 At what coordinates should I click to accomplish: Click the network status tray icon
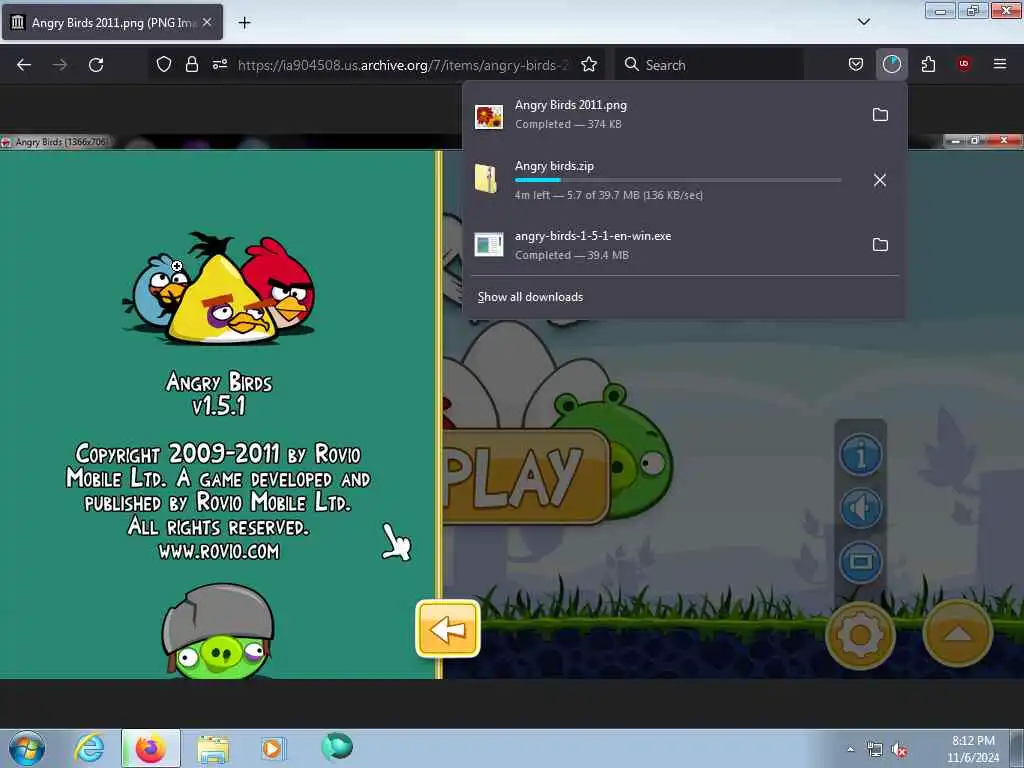[874, 750]
